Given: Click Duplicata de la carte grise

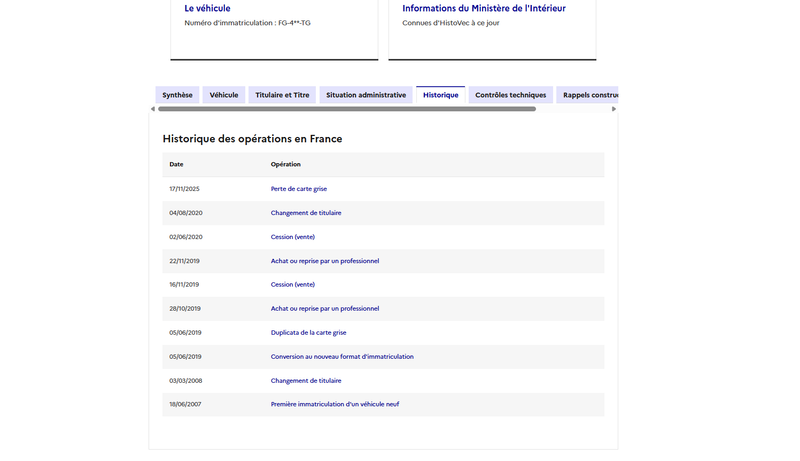Looking at the screenshot, I should (x=309, y=332).
